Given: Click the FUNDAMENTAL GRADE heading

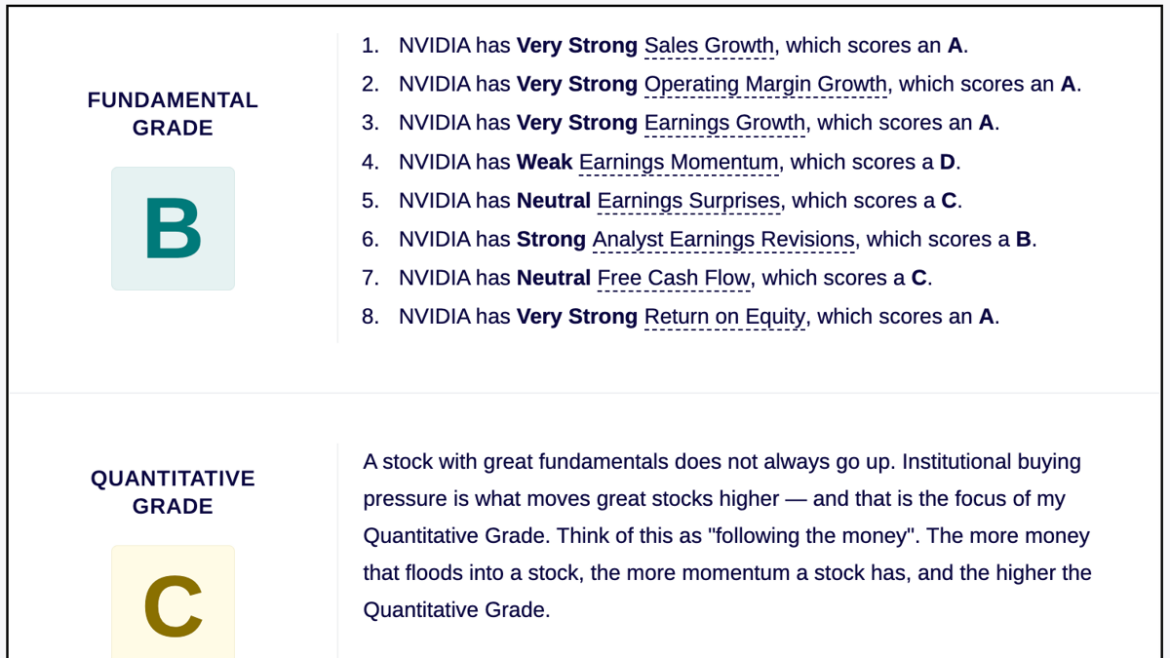Looking at the screenshot, I should 173,114.
